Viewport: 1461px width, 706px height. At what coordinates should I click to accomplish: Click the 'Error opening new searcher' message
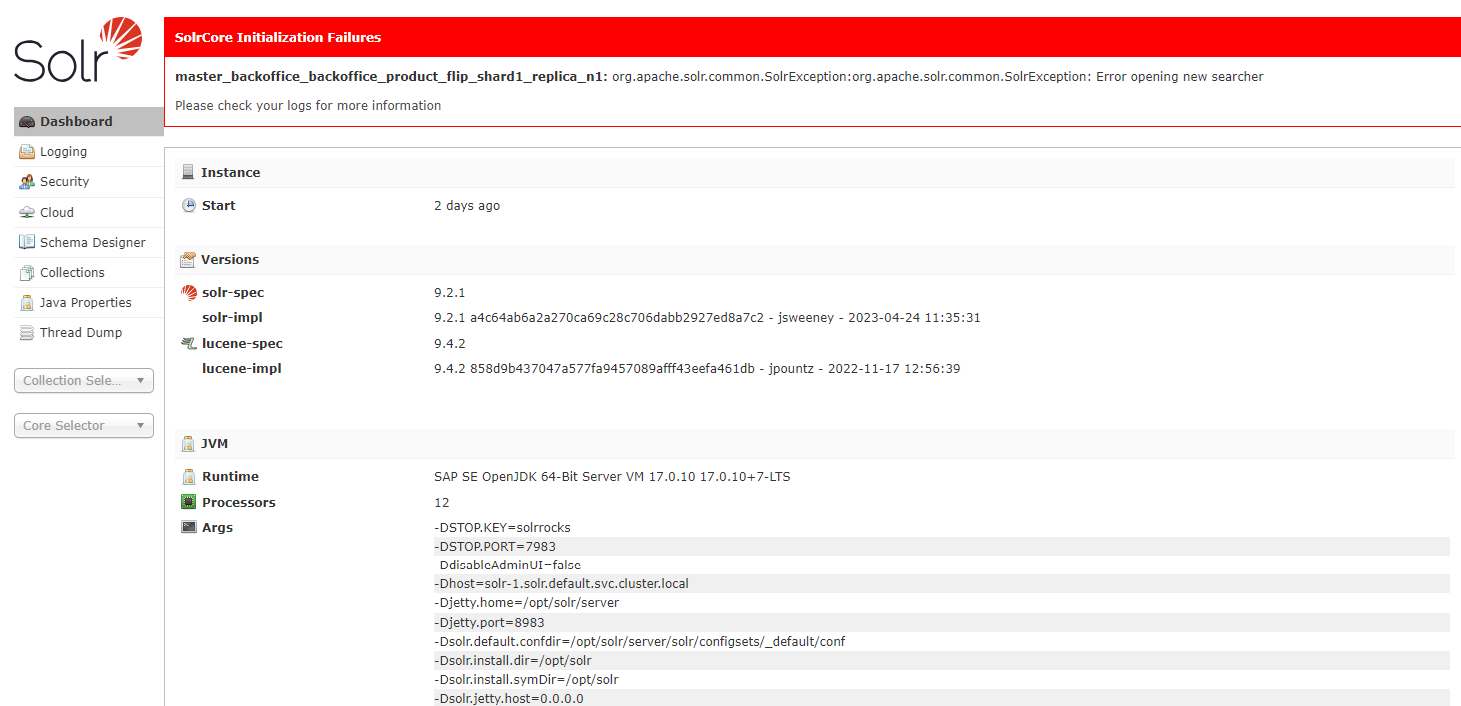coord(1180,76)
